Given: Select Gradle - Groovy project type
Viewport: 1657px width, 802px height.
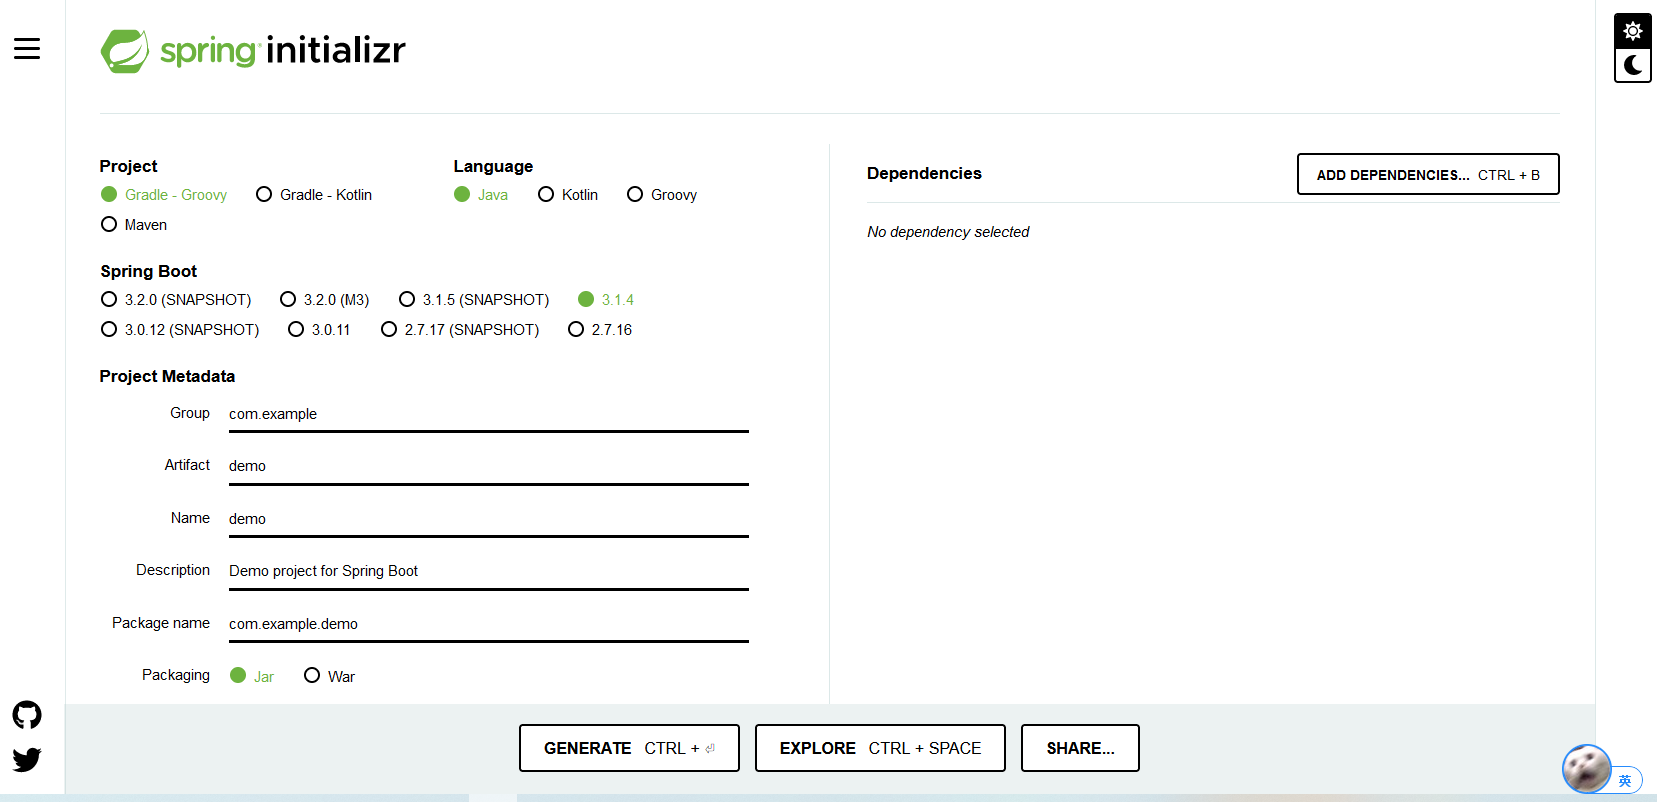Looking at the screenshot, I should click(x=164, y=195).
